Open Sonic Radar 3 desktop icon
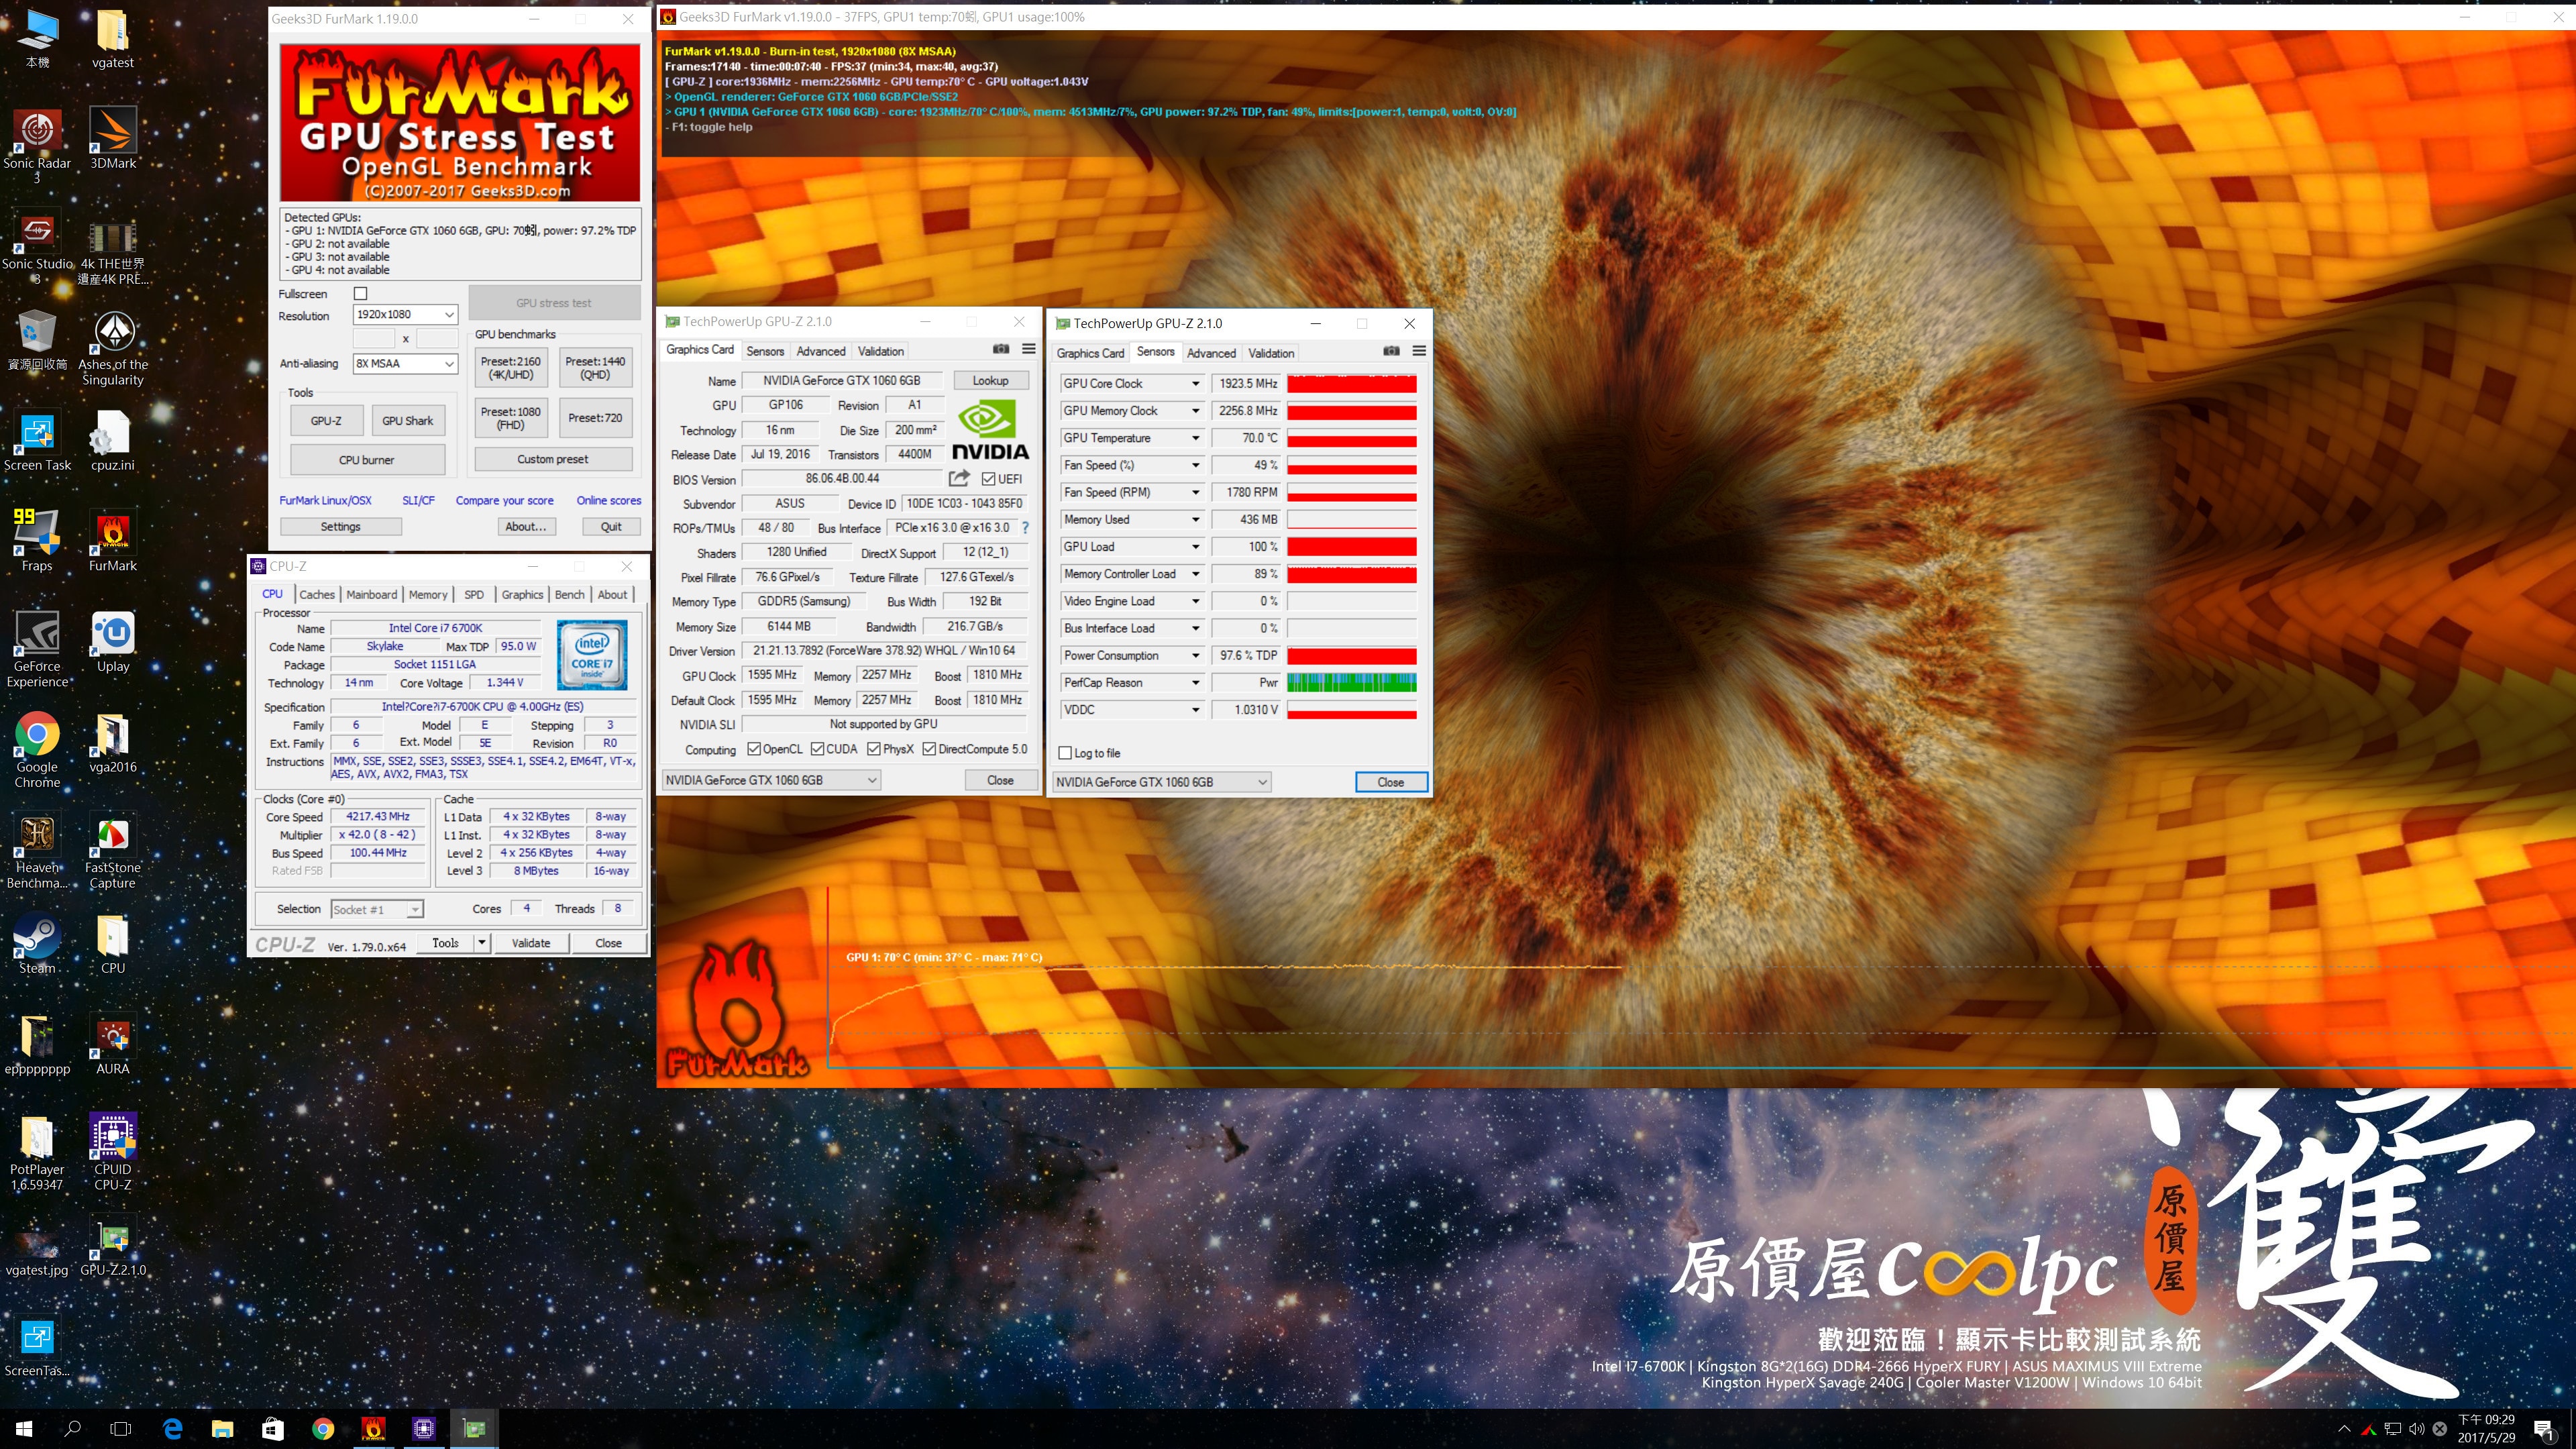Screen dimensions: 2576x1449 click(37, 146)
